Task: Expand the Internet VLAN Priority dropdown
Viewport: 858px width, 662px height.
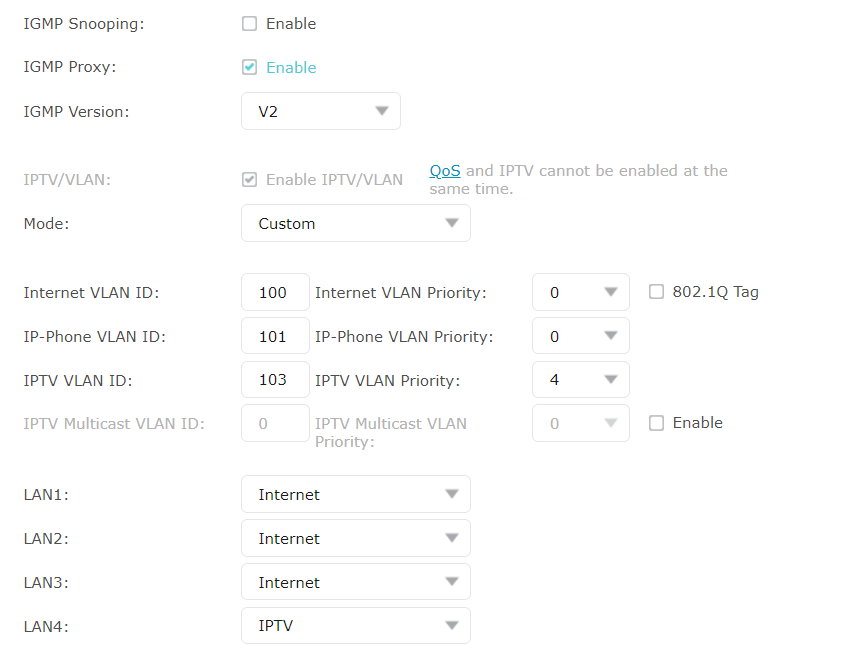Action: pyautogui.click(x=581, y=292)
